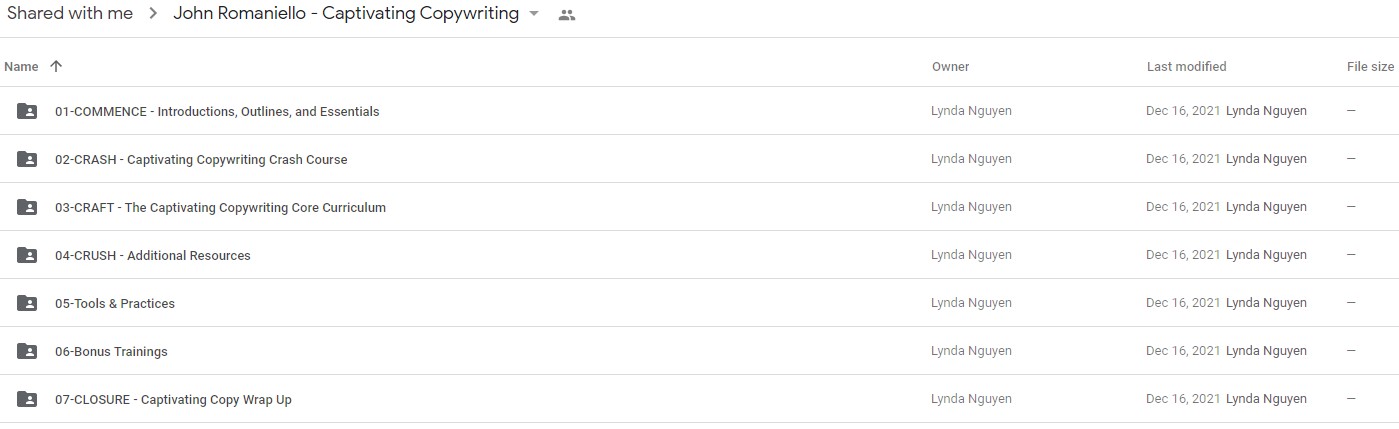Select the John Romaniello folder breadcrumb title
The height and width of the screenshot is (429, 1399).
click(x=346, y=14)
